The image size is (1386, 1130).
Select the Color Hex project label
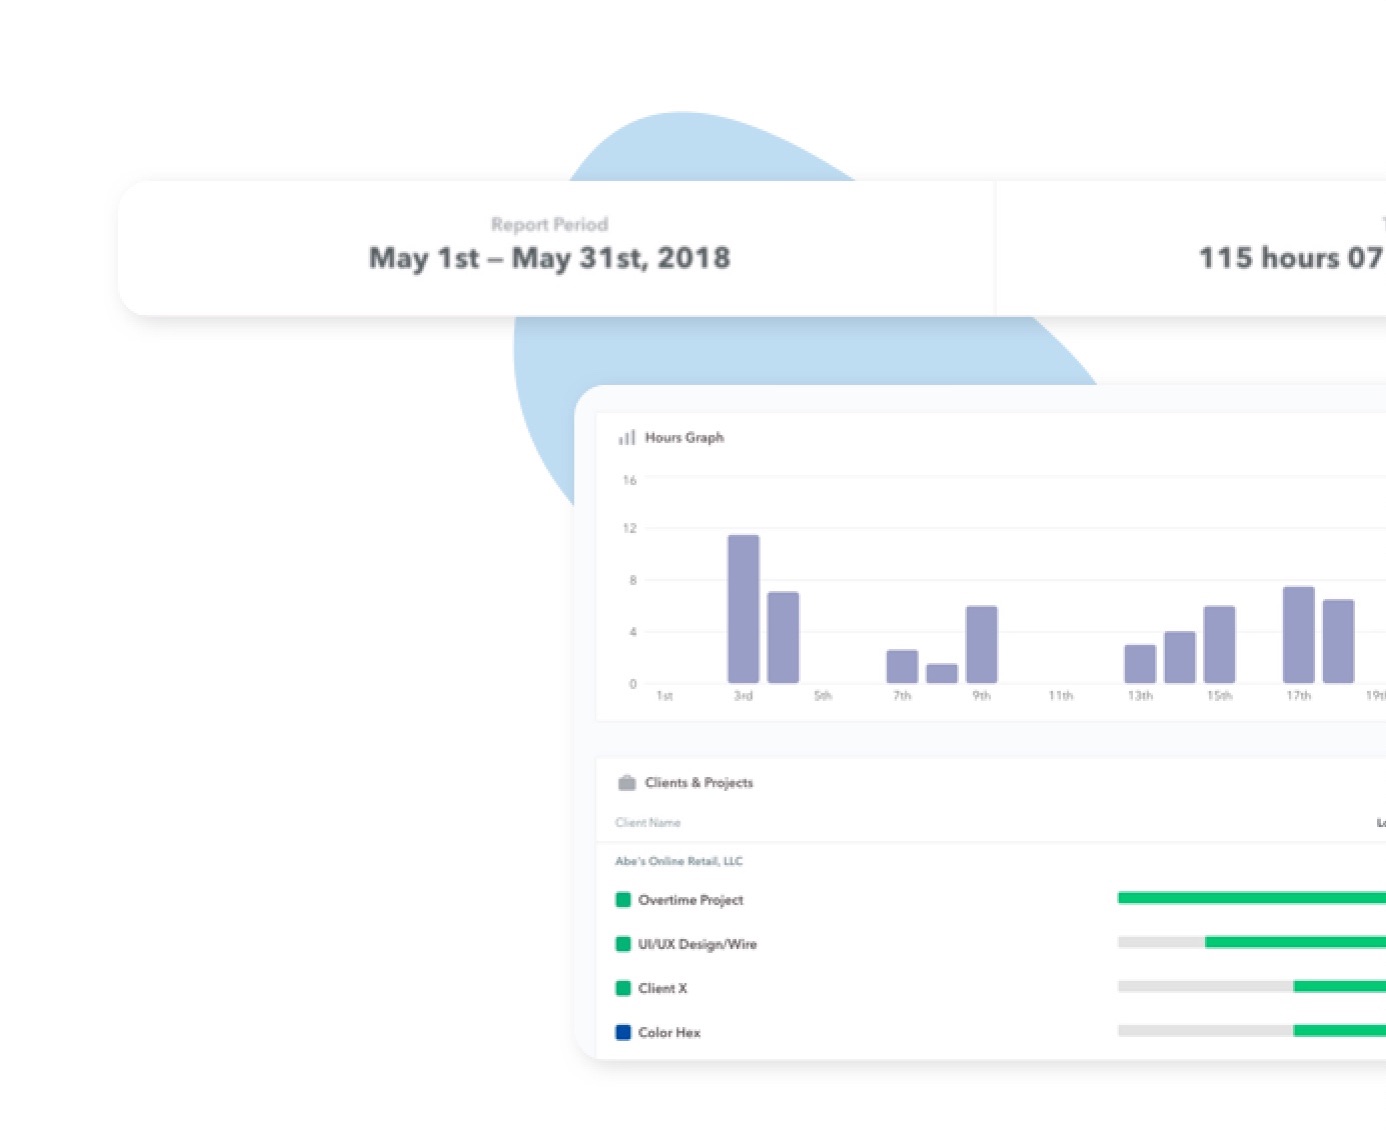point(669,1032)
